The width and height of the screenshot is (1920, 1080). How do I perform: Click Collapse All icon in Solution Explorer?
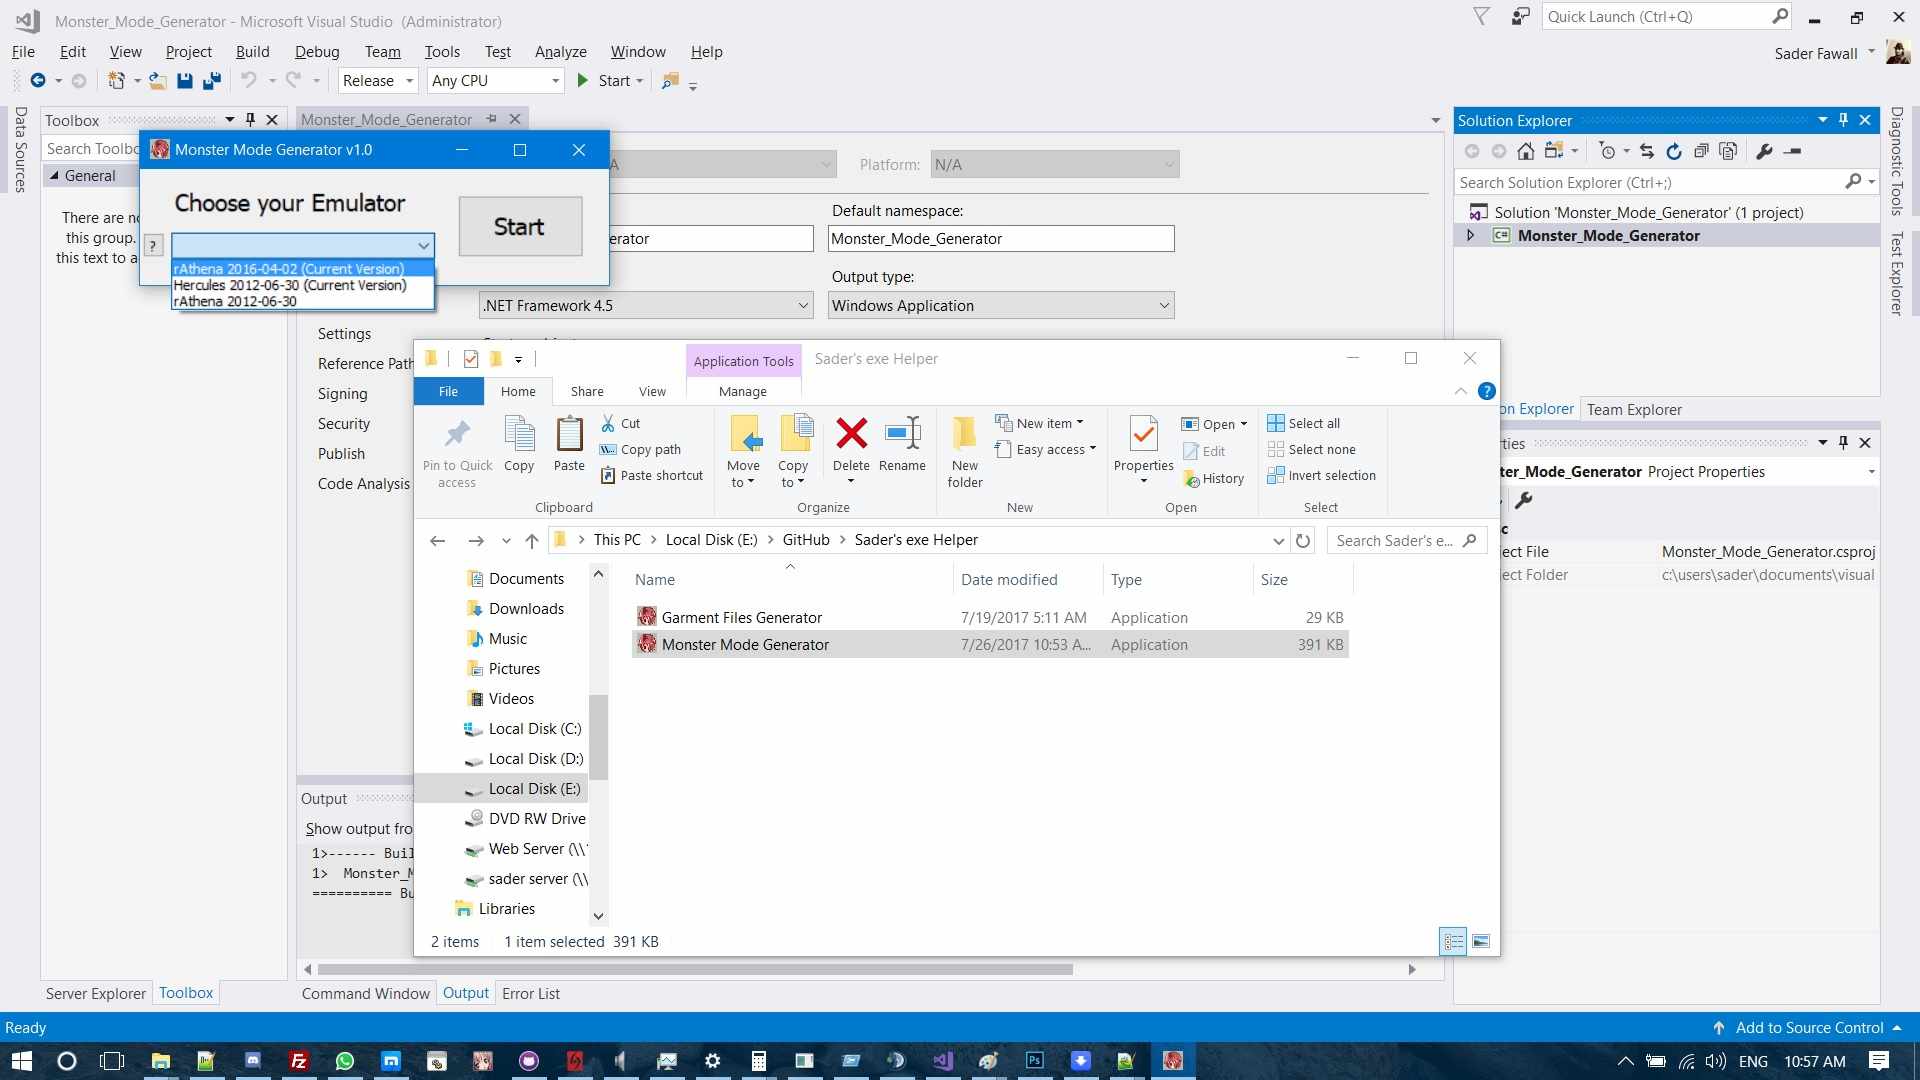(x=1700, y=151)
